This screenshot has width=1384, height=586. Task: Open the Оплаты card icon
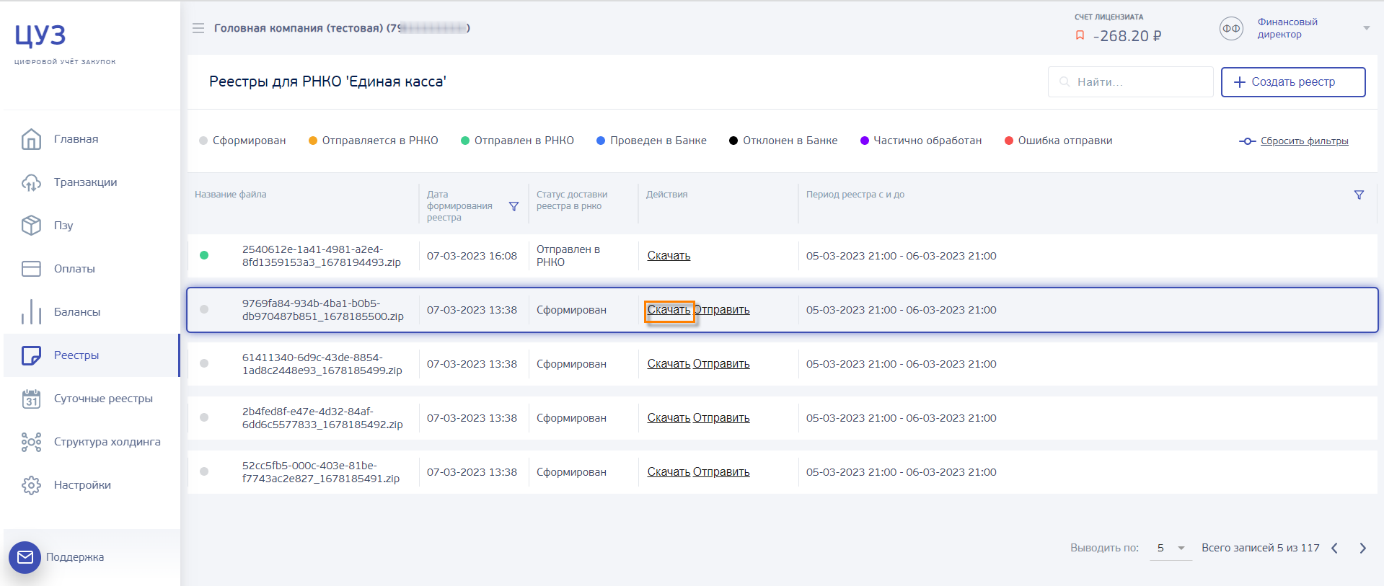pyautogui.click(x=31, y=268)
